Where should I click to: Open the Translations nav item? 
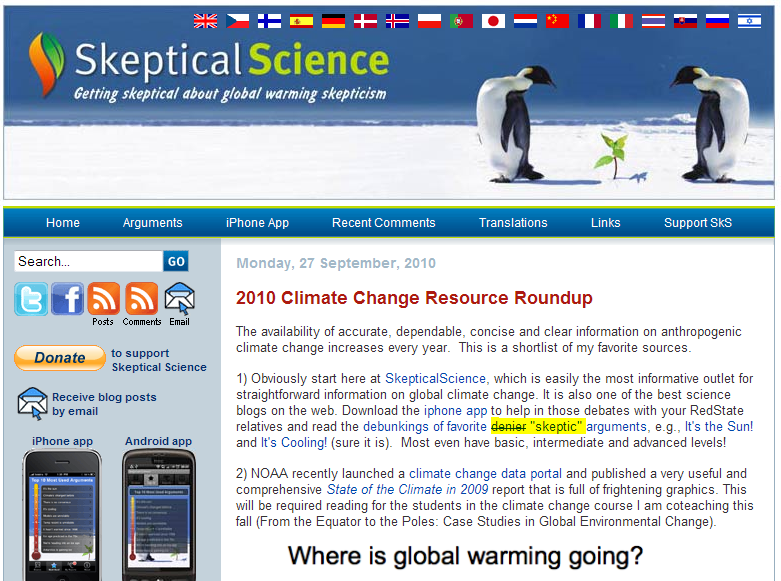pos(513,223)
